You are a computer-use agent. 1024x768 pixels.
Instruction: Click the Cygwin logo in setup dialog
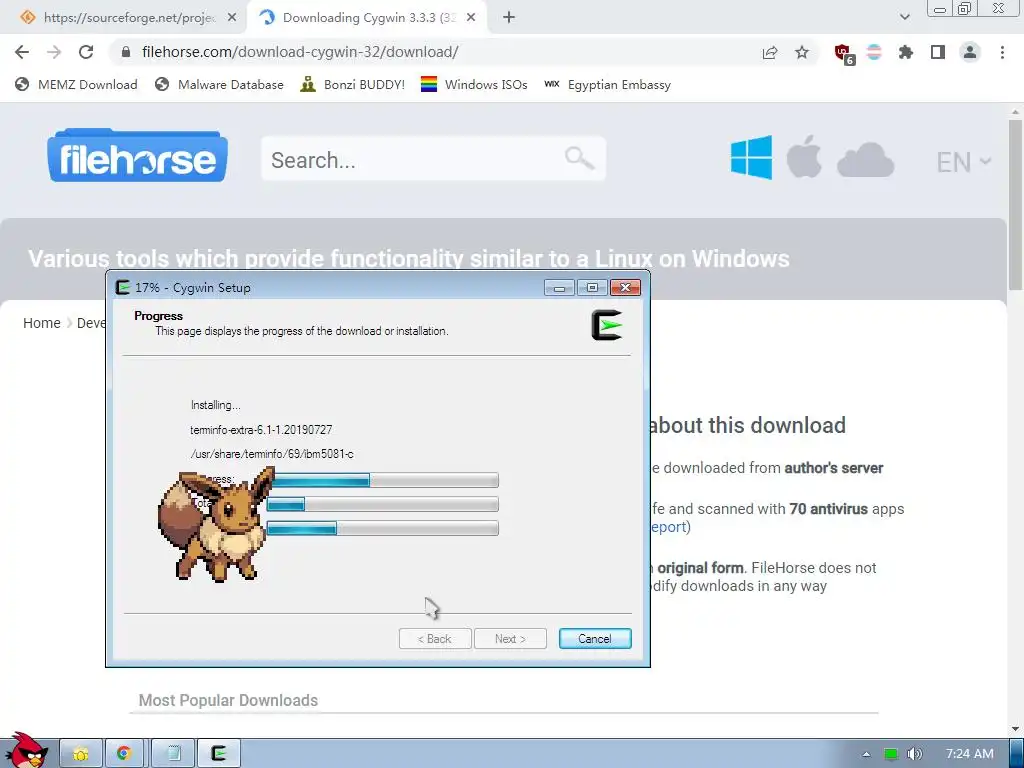pos(607,325)
